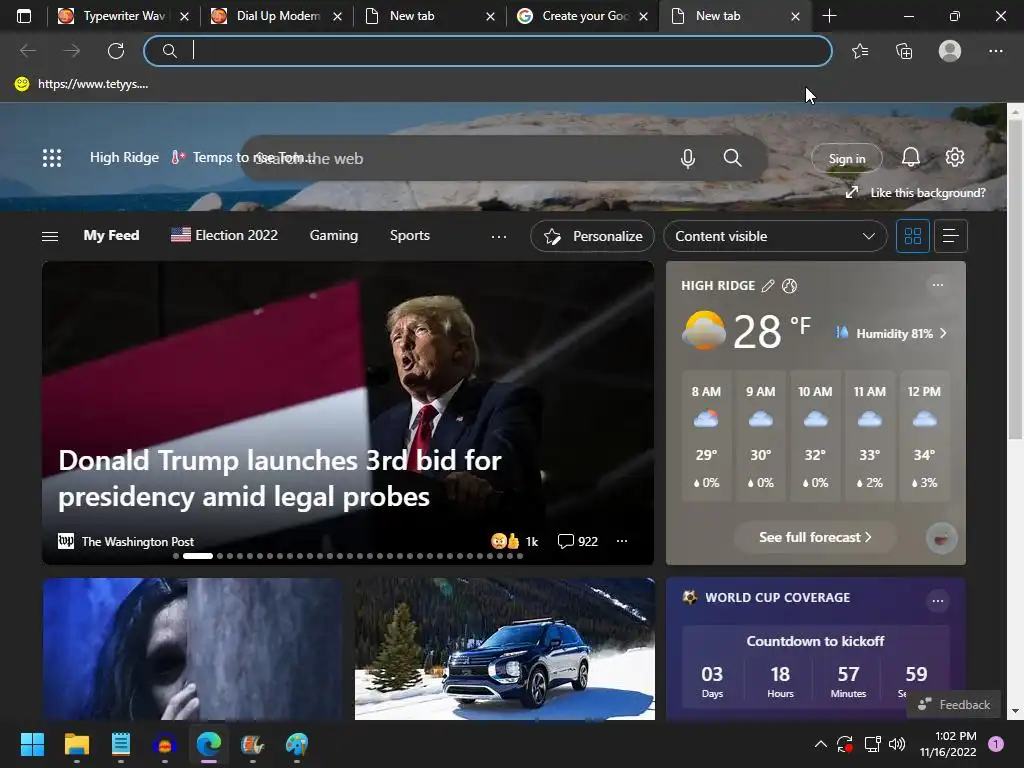This screenshot has width=1024, height=768.
Task: Open the blue SUV snow article thumbnail
Action: 504,649
